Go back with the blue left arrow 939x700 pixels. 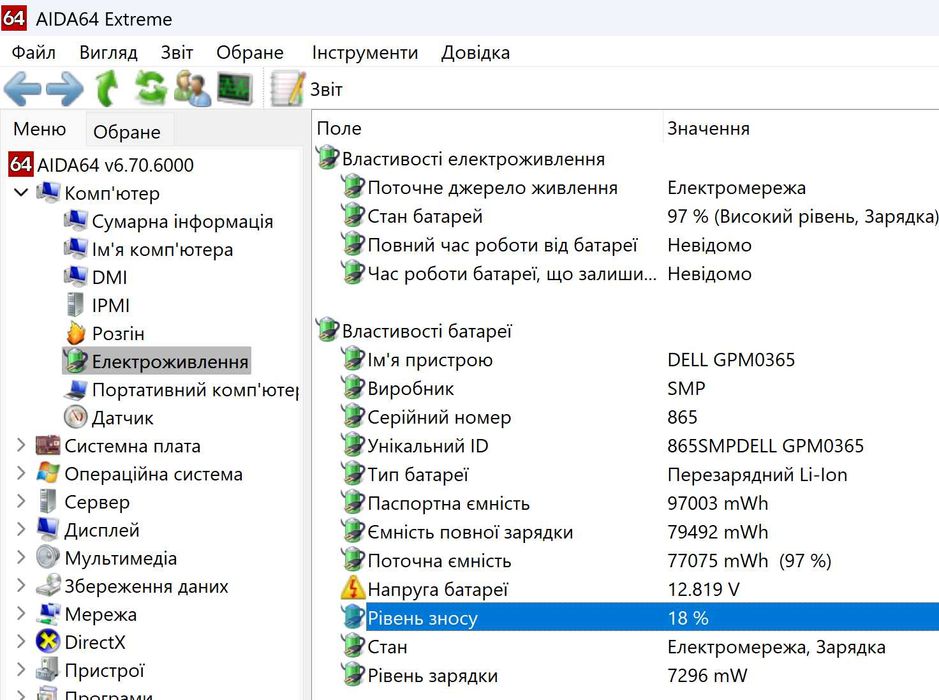point(22,89)
